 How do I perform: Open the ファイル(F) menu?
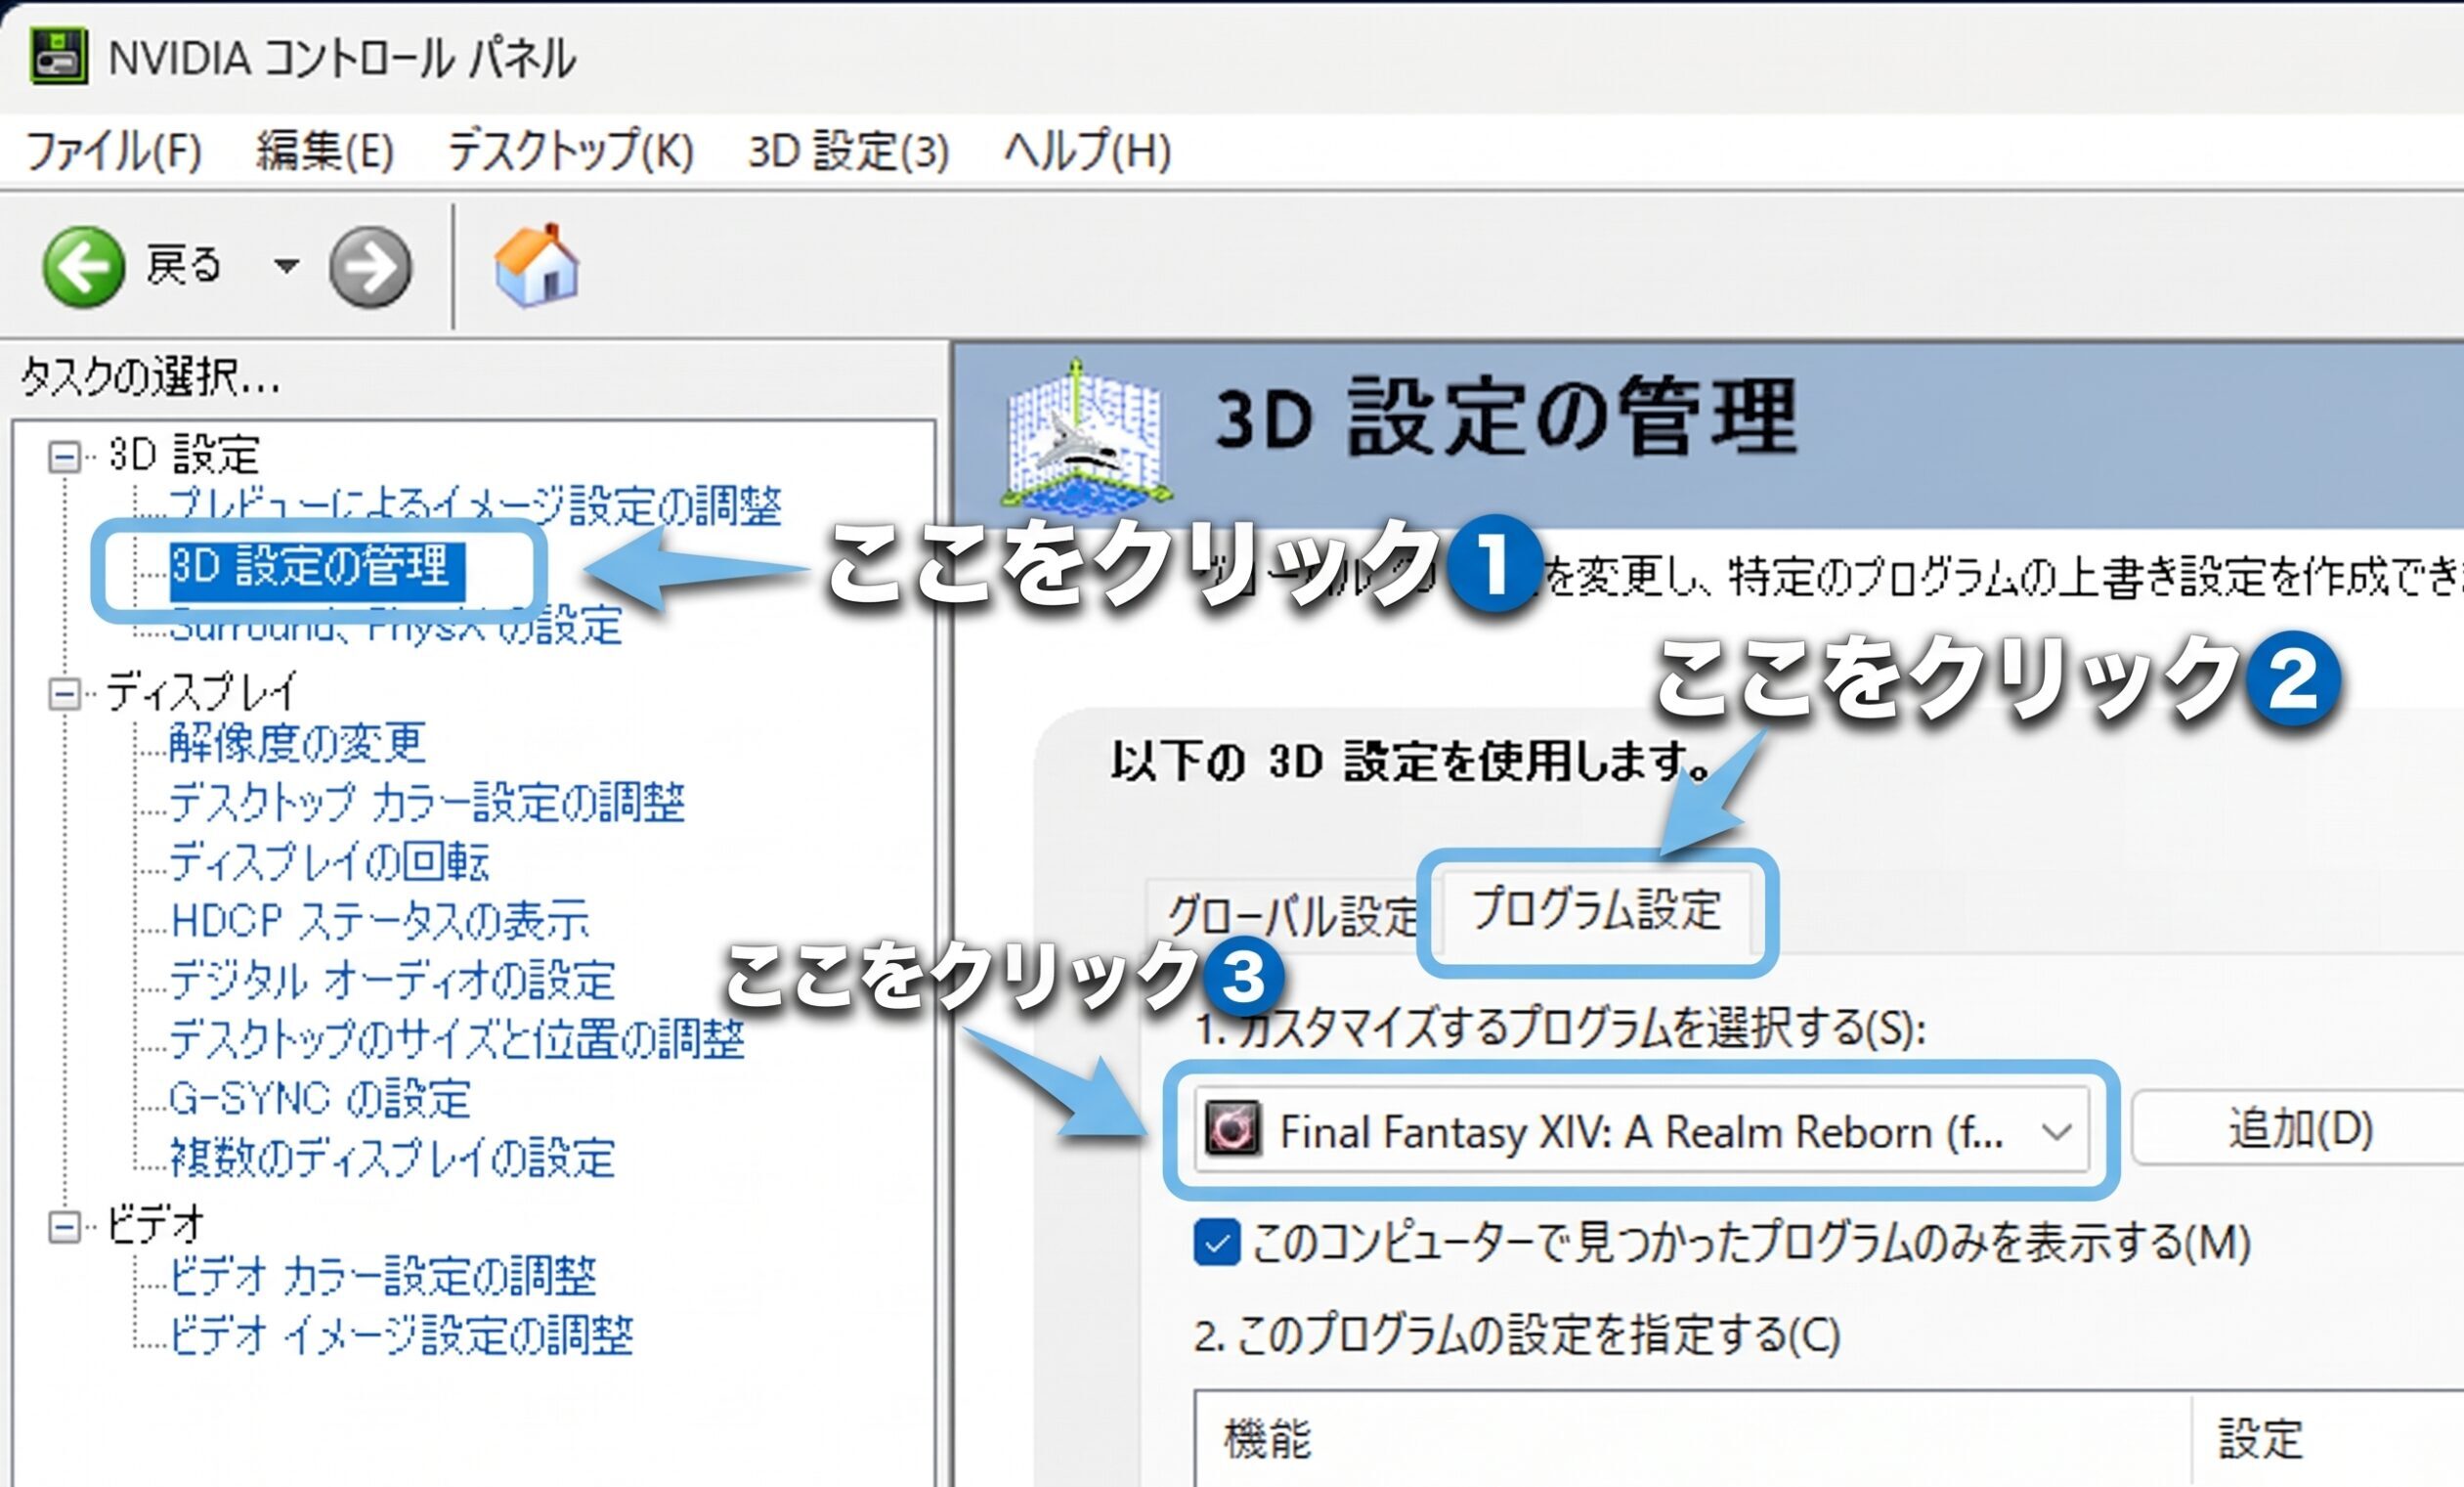pyautogui.click(x=113, y=151)
